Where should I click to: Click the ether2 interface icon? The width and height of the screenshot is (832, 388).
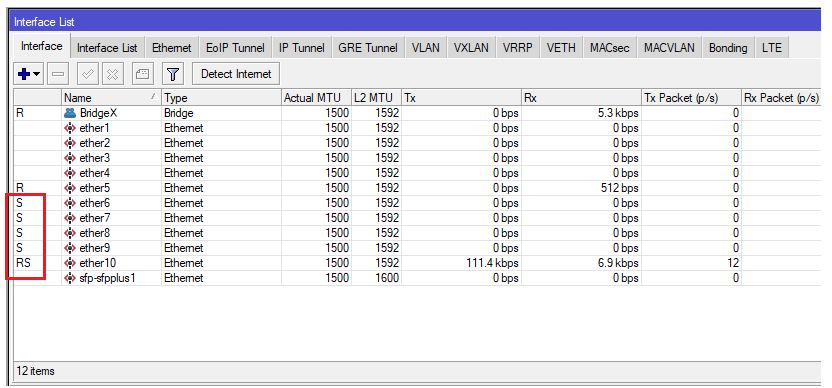pyautogui.click(x=70, y=143)
